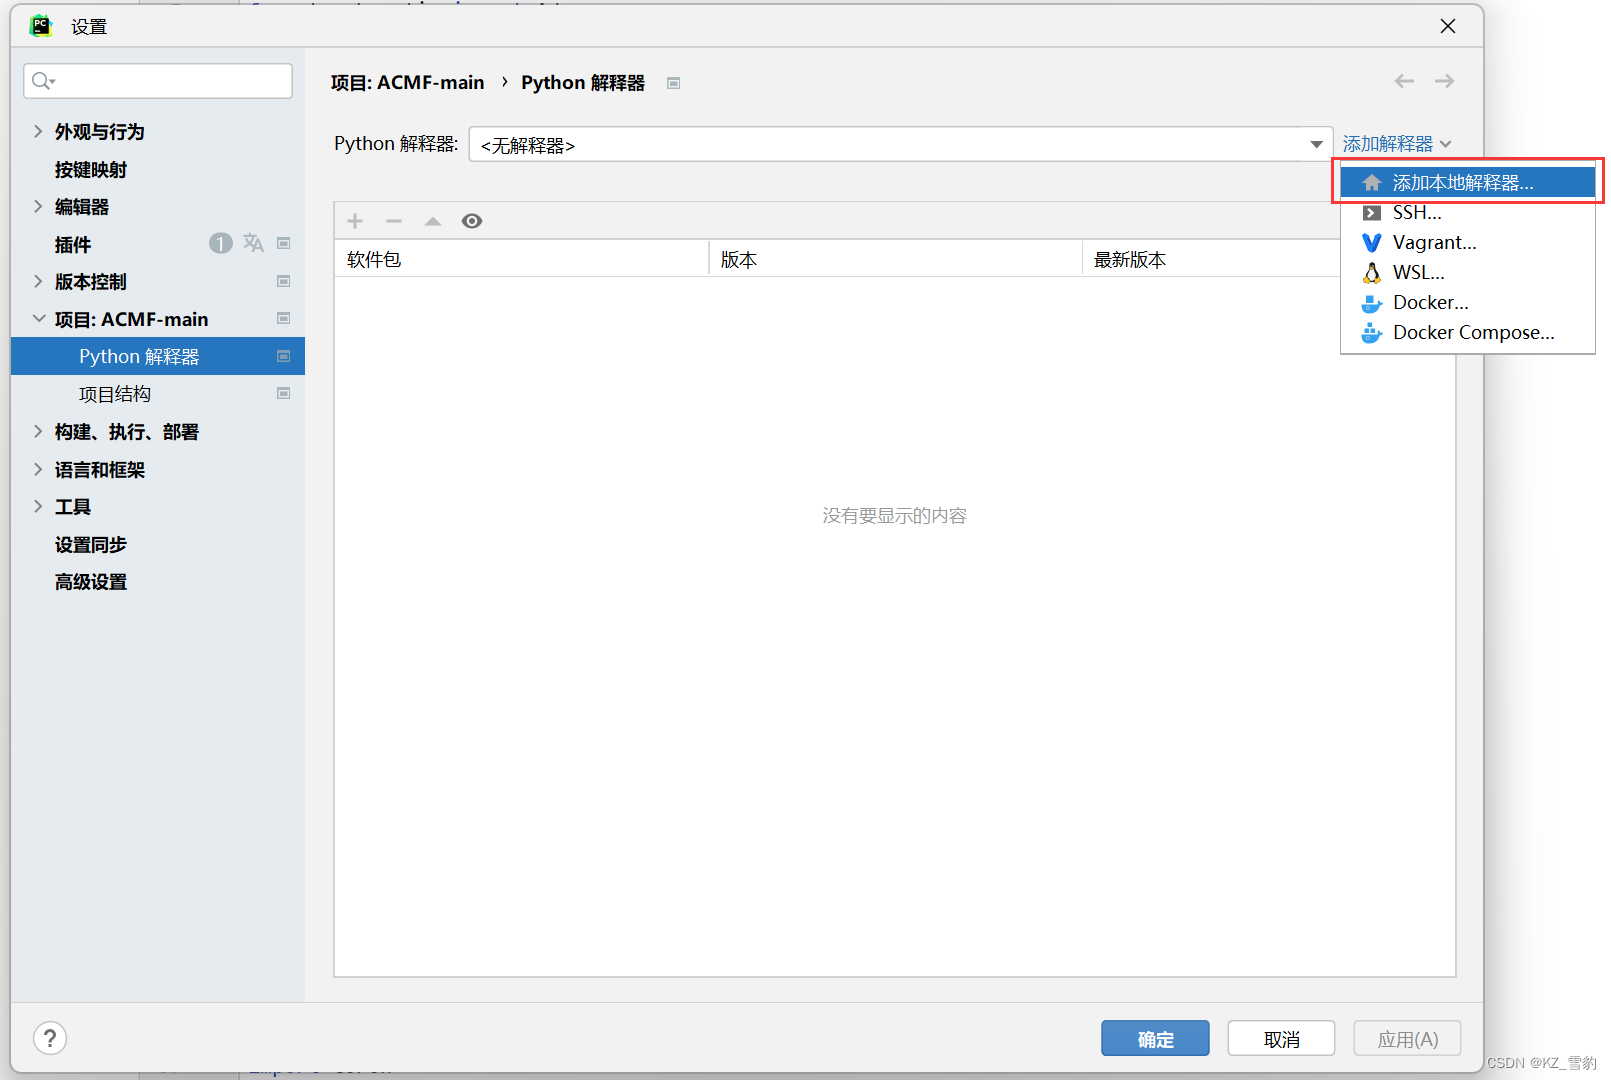Click 项目: ACMF-main breadcrumb
This screenshot has height=1080, width=1611.
408,83
